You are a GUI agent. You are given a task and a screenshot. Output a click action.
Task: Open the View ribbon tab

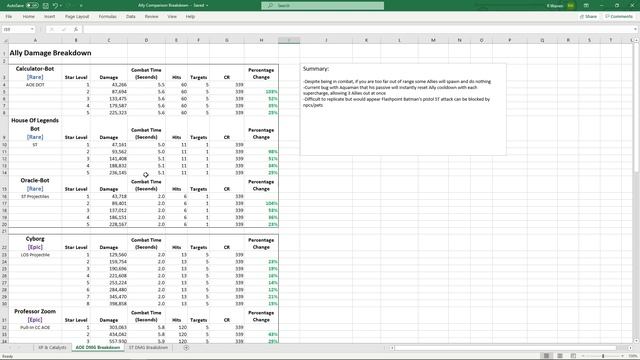[172, 17]
